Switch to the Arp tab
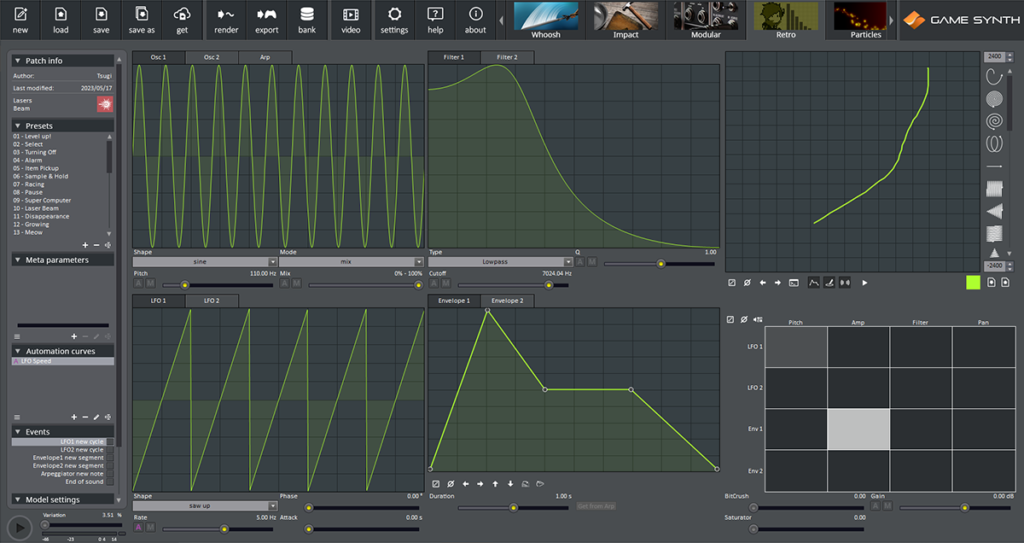The width and height of the screenshot is (1024, 543). click(265, 58)
